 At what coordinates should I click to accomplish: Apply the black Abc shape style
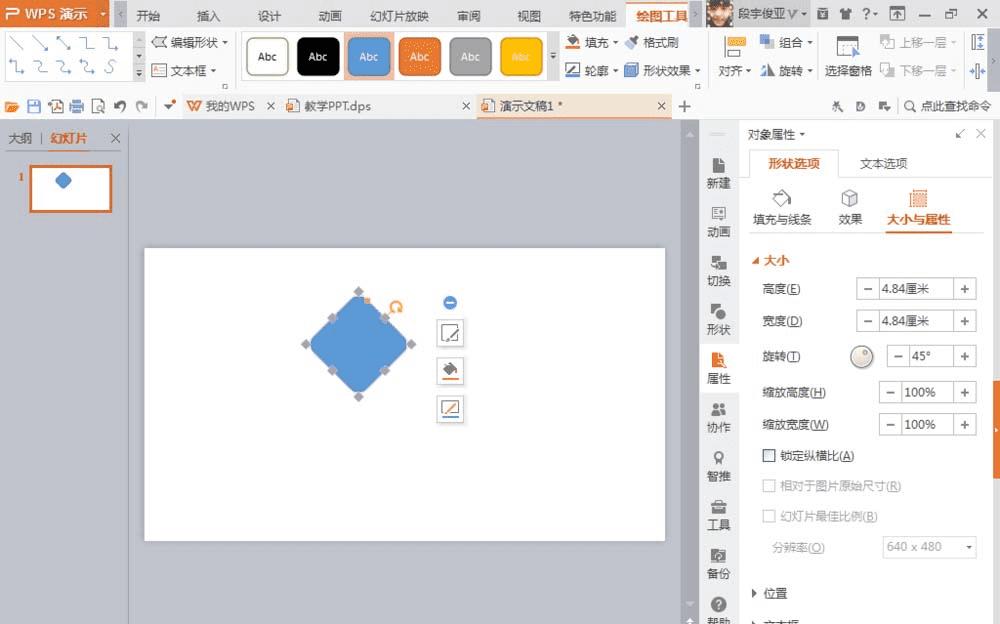pyautogui.click(x=318, y=56)
